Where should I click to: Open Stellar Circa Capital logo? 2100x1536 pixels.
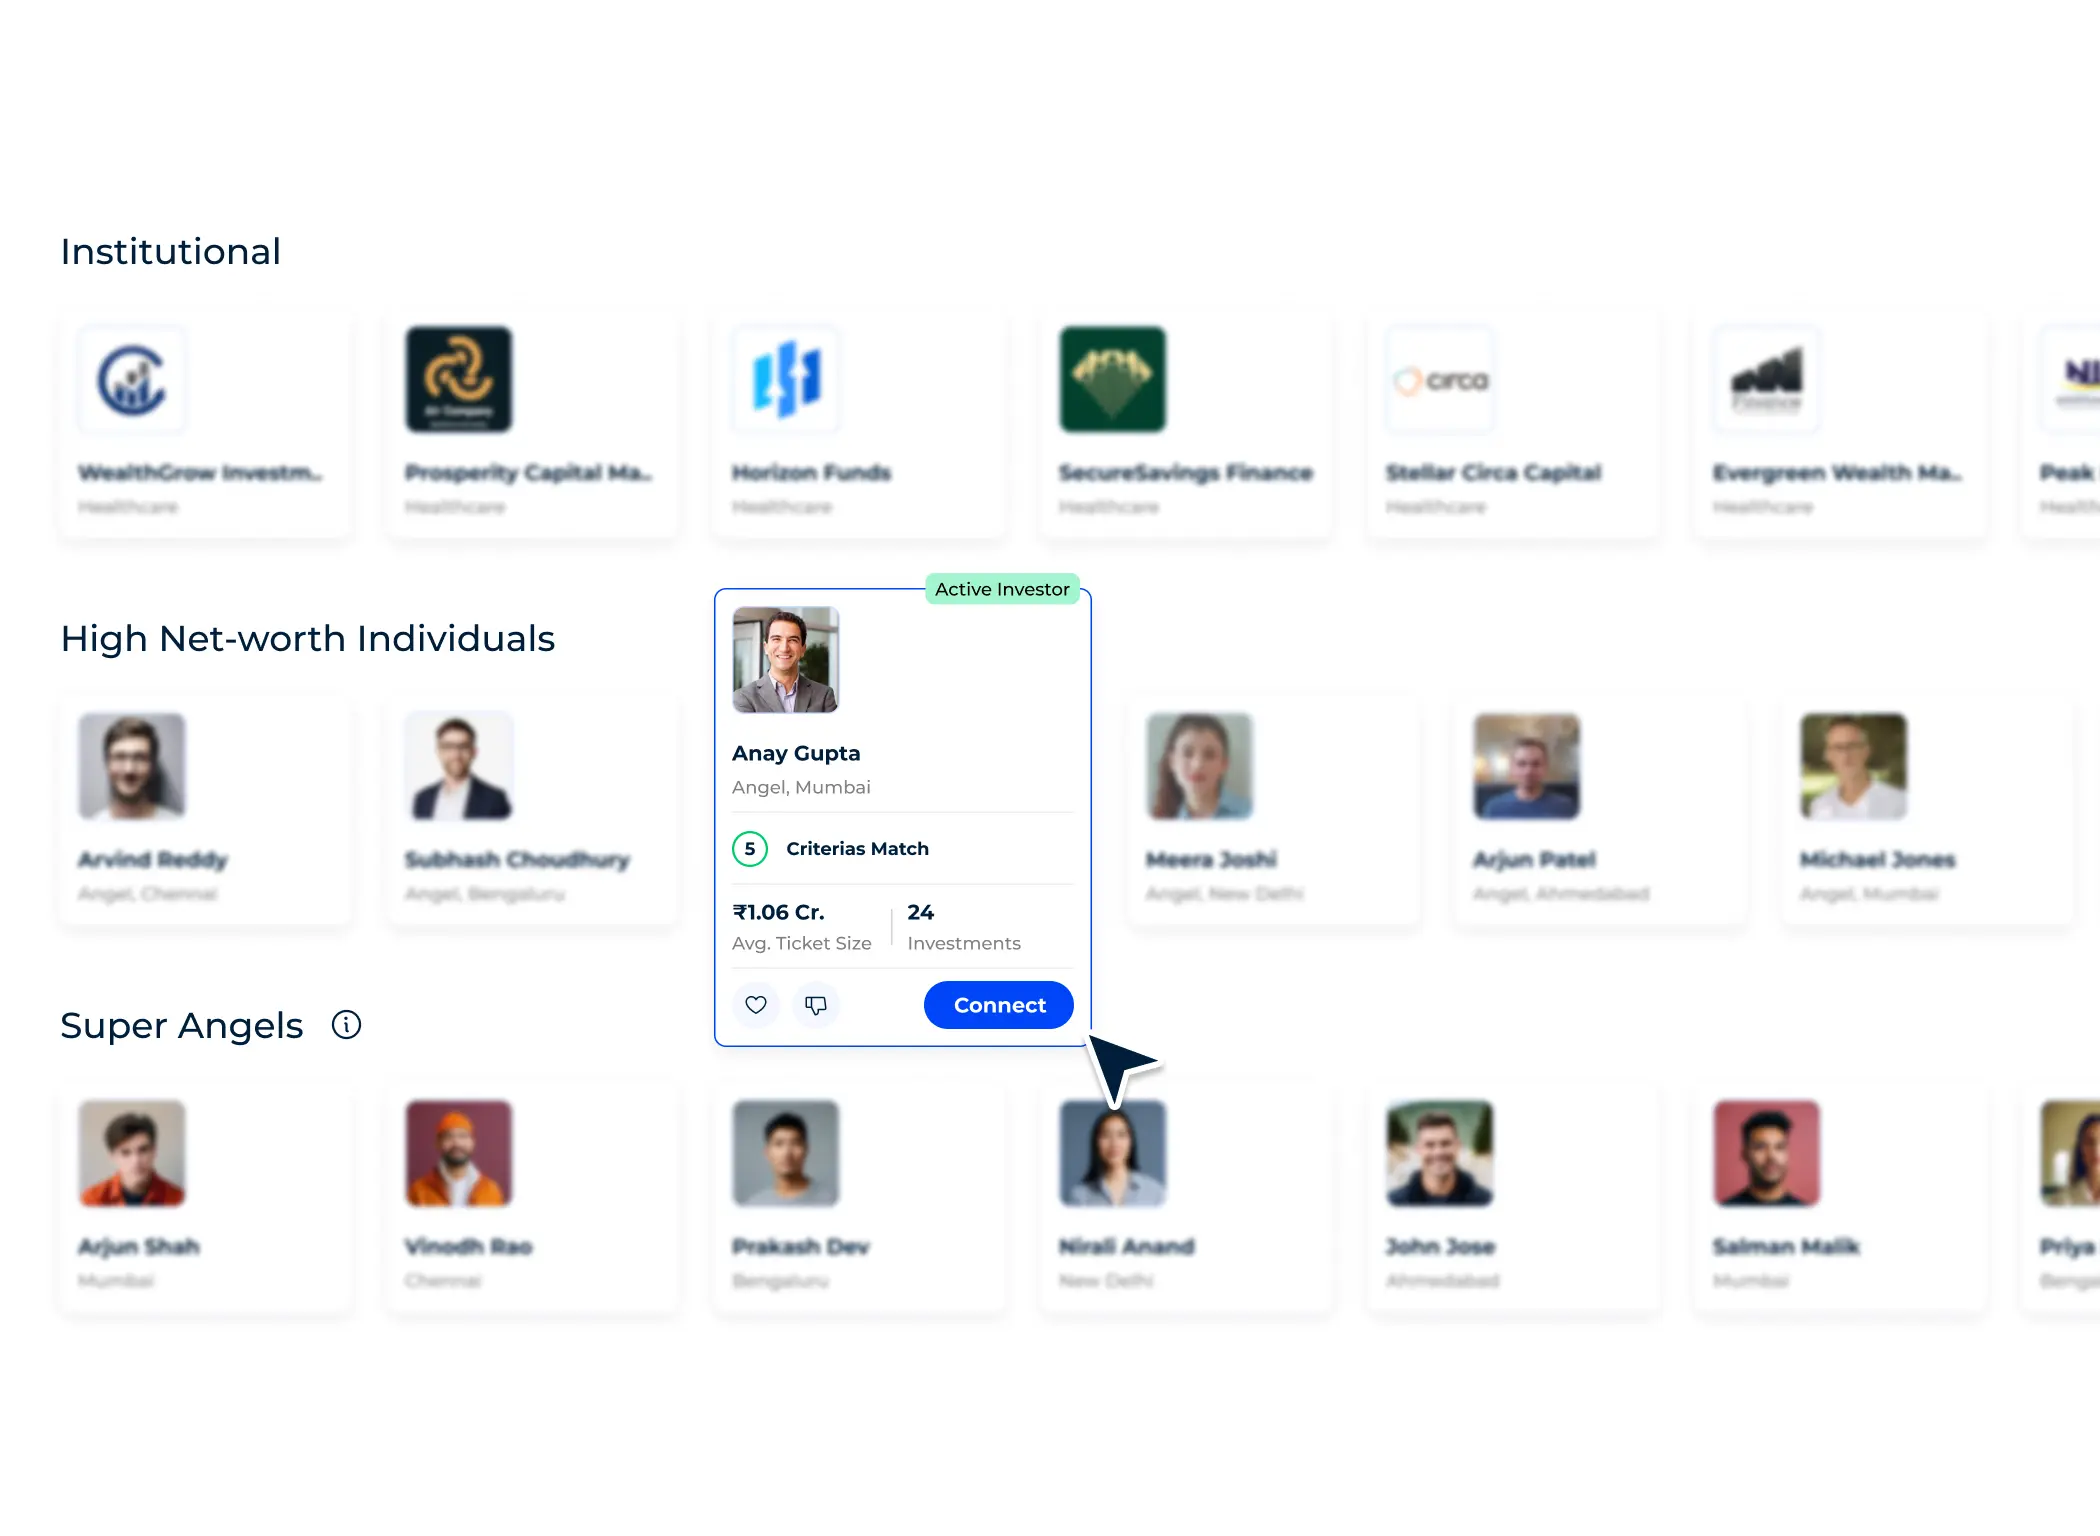pos(1440,380)
